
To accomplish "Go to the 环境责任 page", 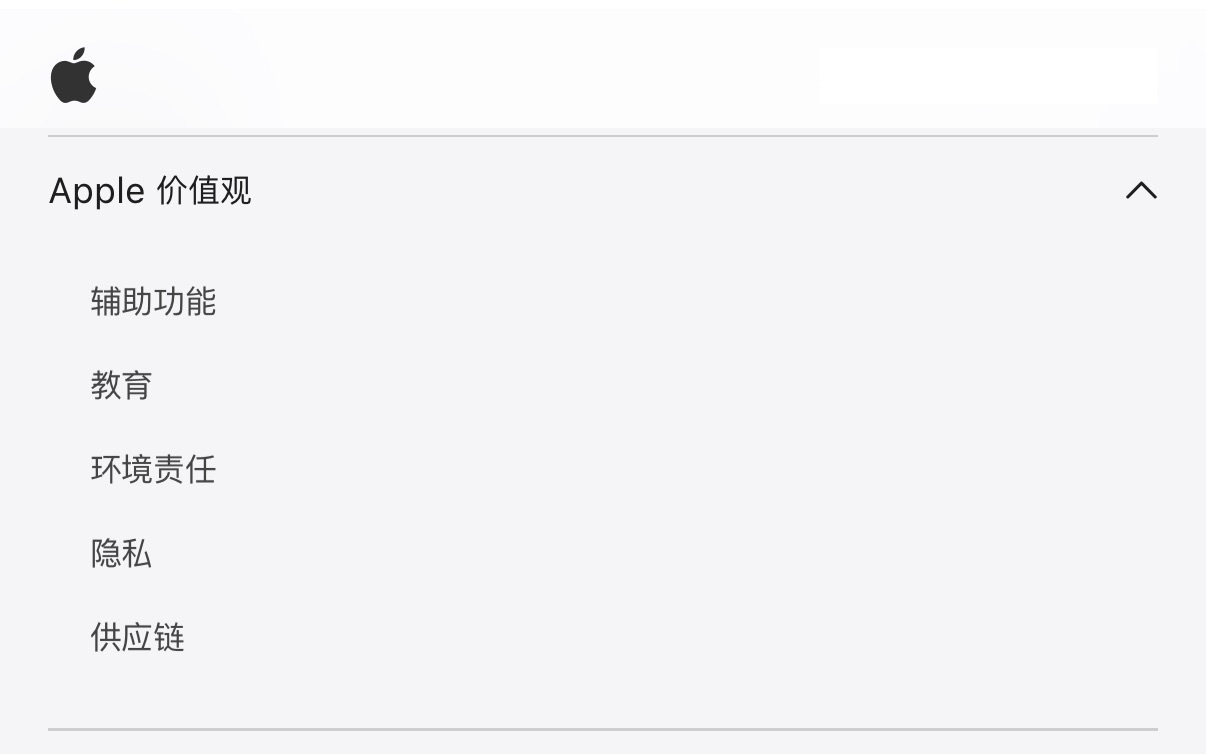I will (x=153, y=469).
